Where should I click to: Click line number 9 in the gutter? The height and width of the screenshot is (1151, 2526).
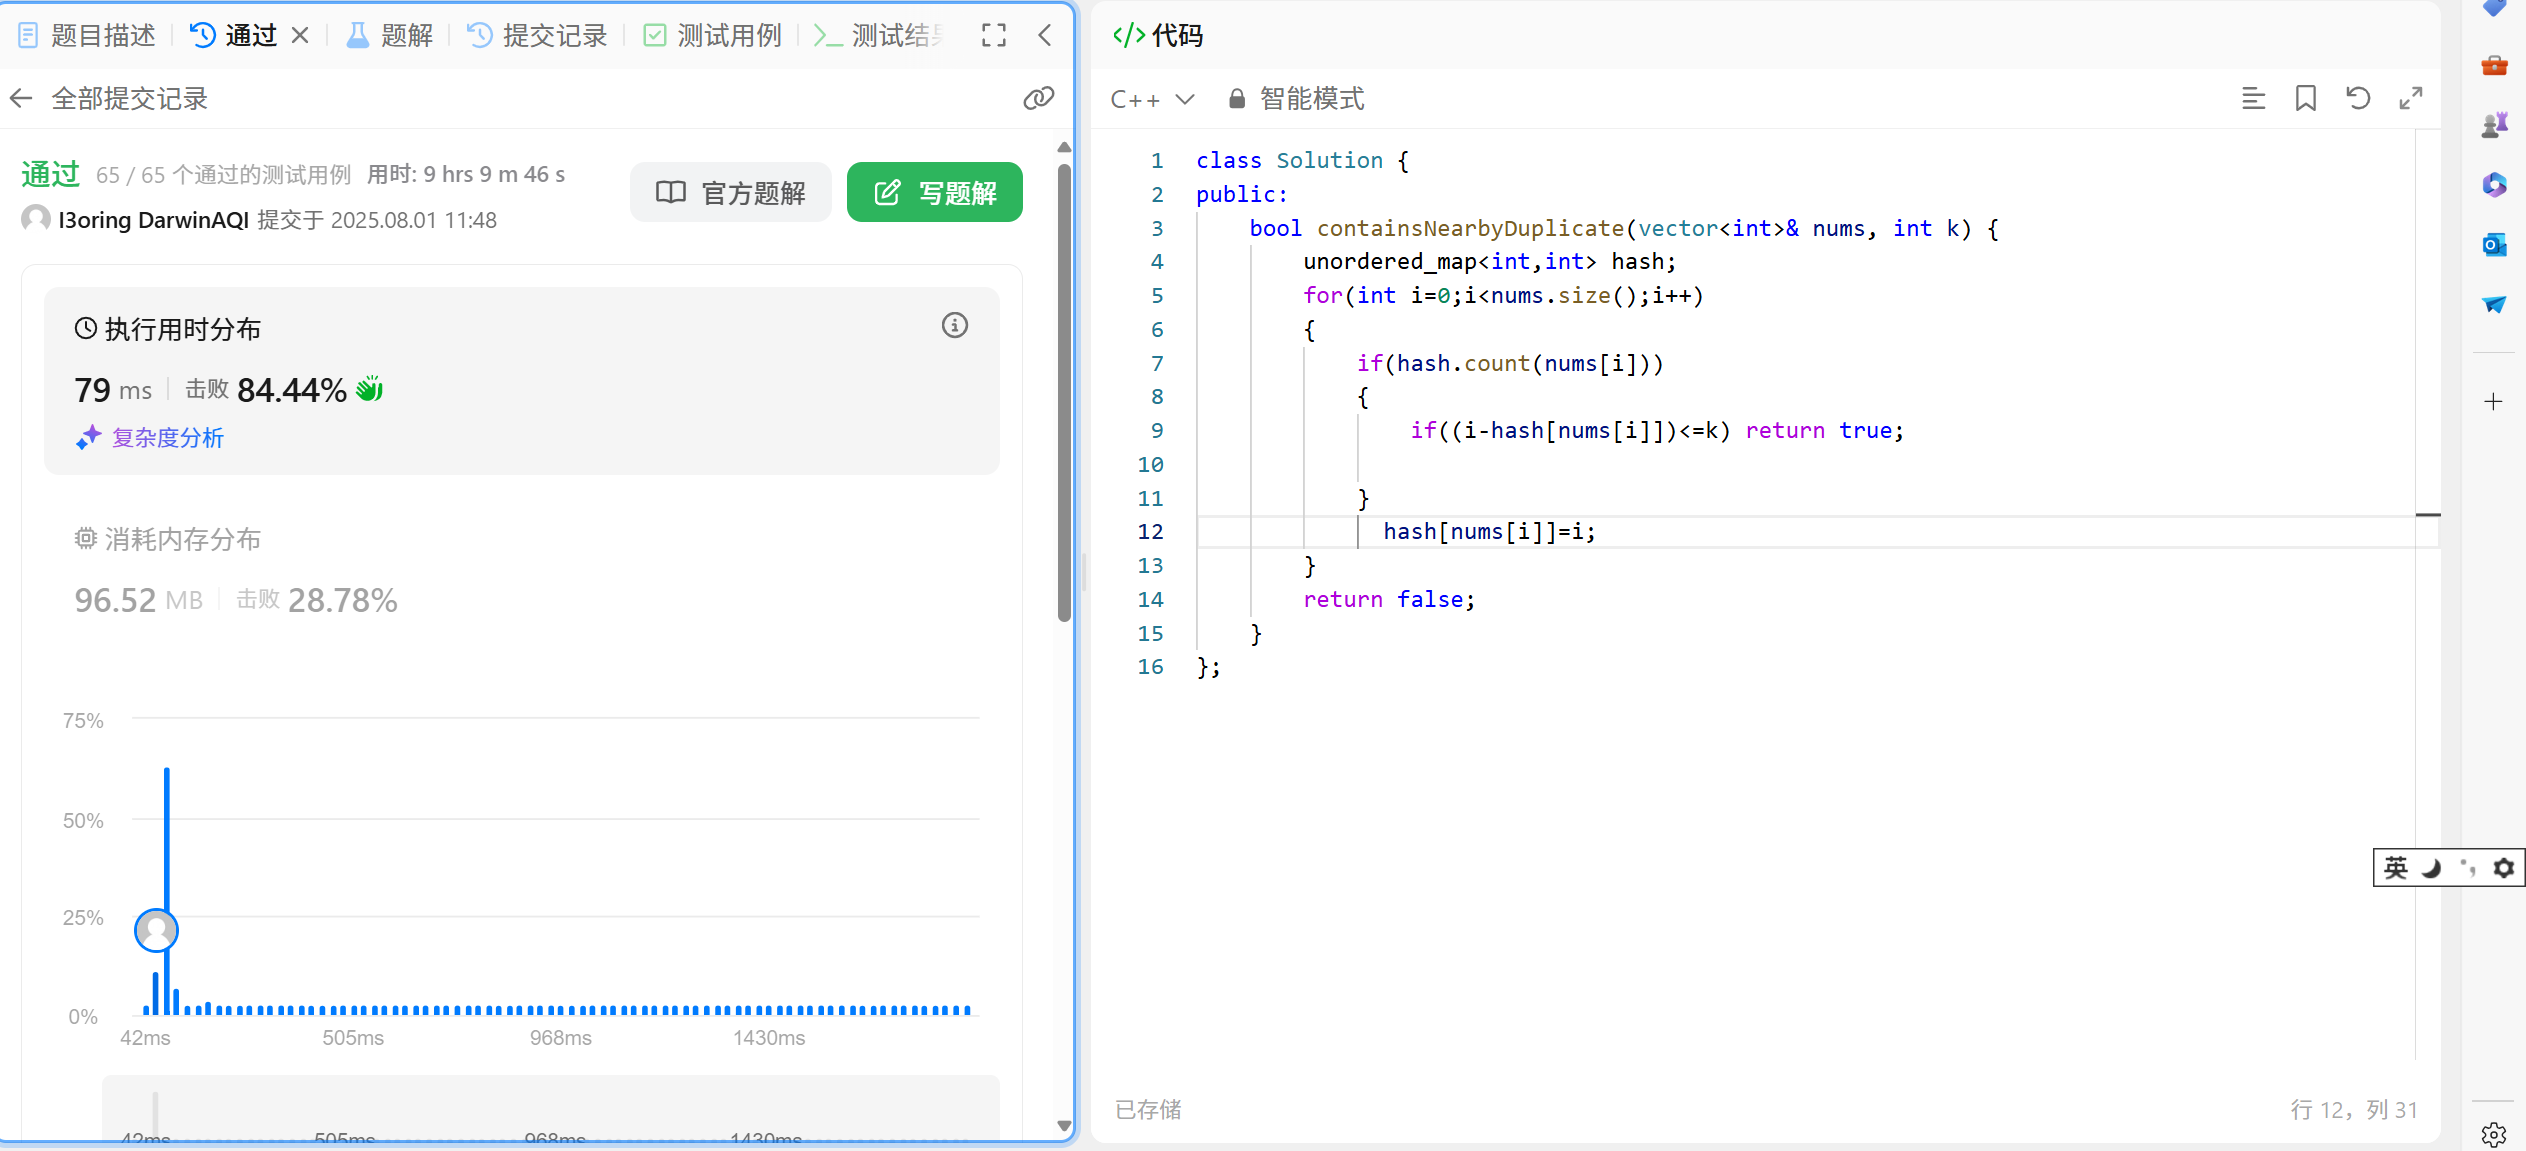coord(1157,431)
